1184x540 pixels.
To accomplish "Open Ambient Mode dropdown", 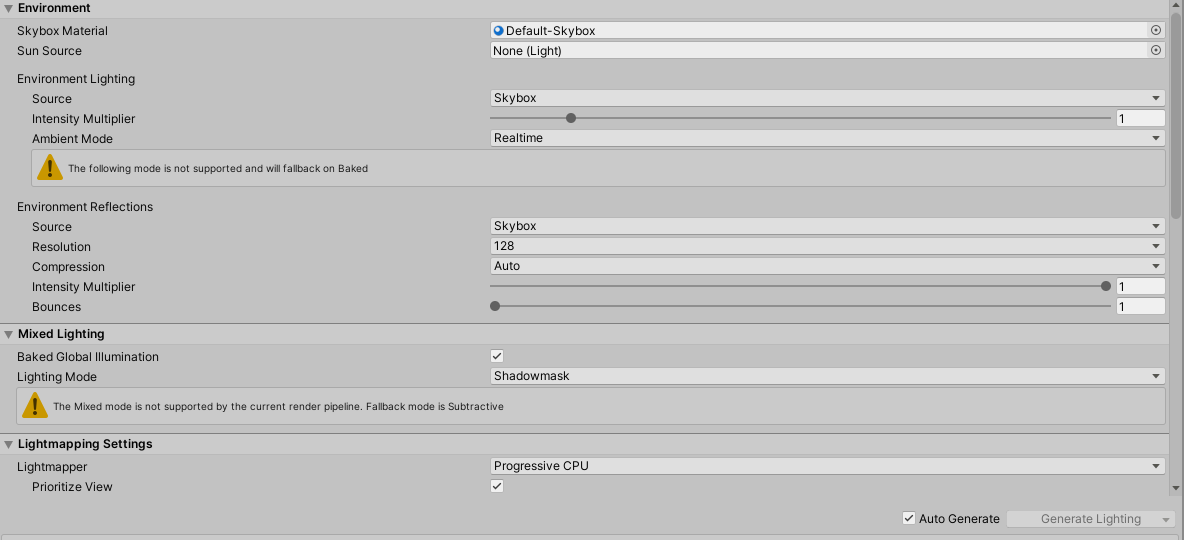I will [x=827, y=138].
